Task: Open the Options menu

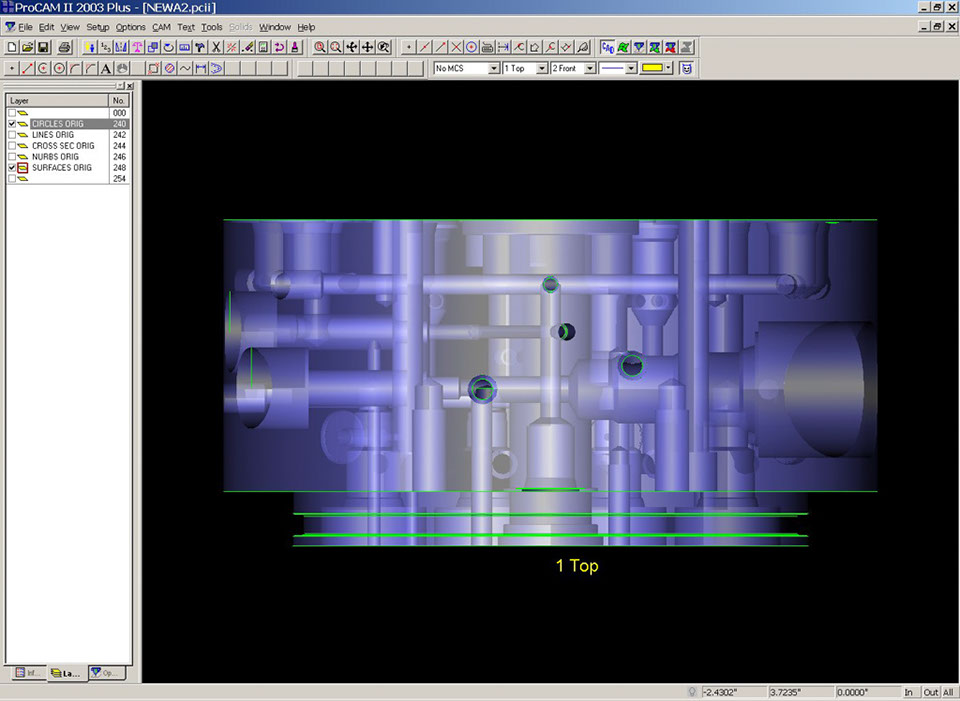Action: click(x=130, y=27)
